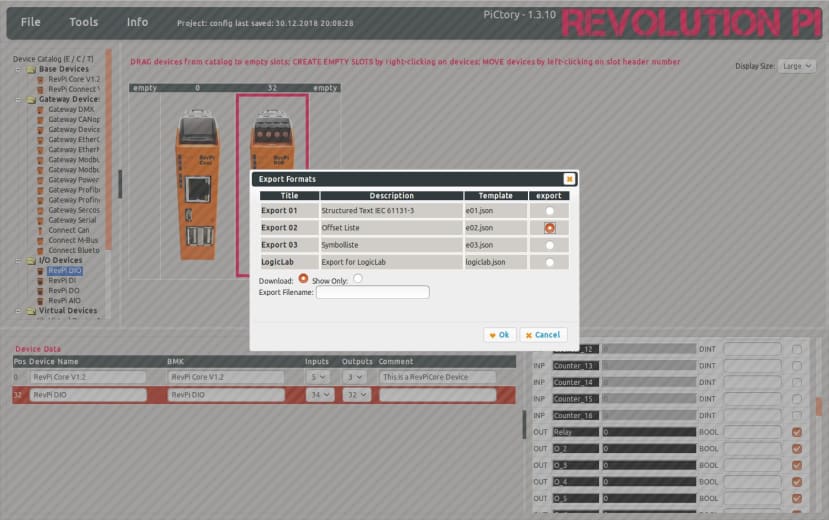Open Inputs dropdown for RevPi DIO row
The image size is (829, 520).
click(320, 395)
